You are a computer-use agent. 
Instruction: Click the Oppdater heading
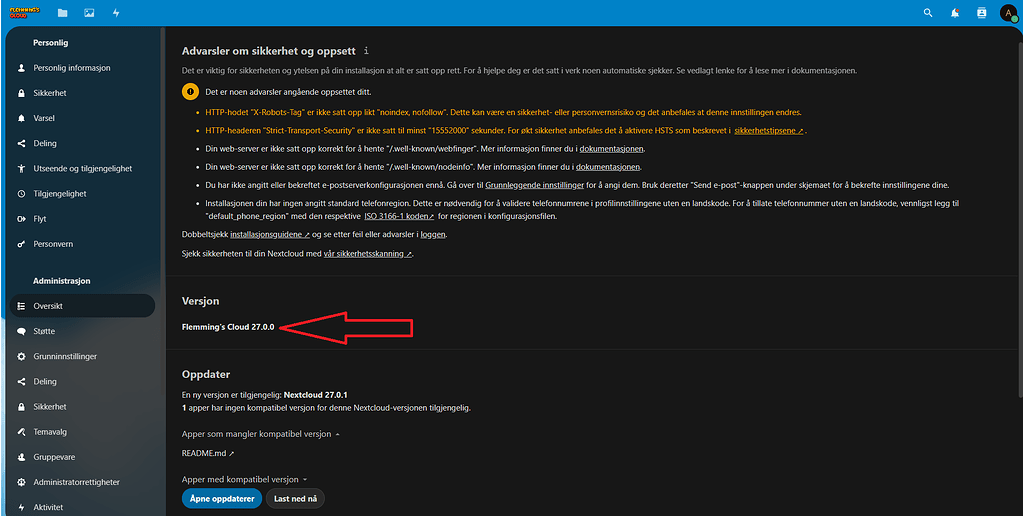(x=206, y=374)
